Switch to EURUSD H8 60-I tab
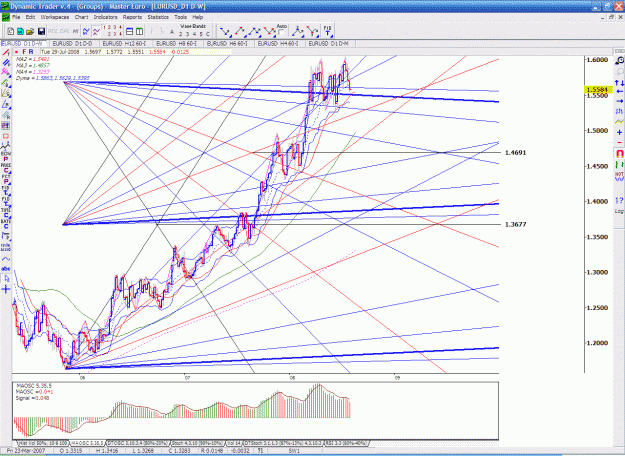Viewport: 625px width, 456px height. [176, 43]
